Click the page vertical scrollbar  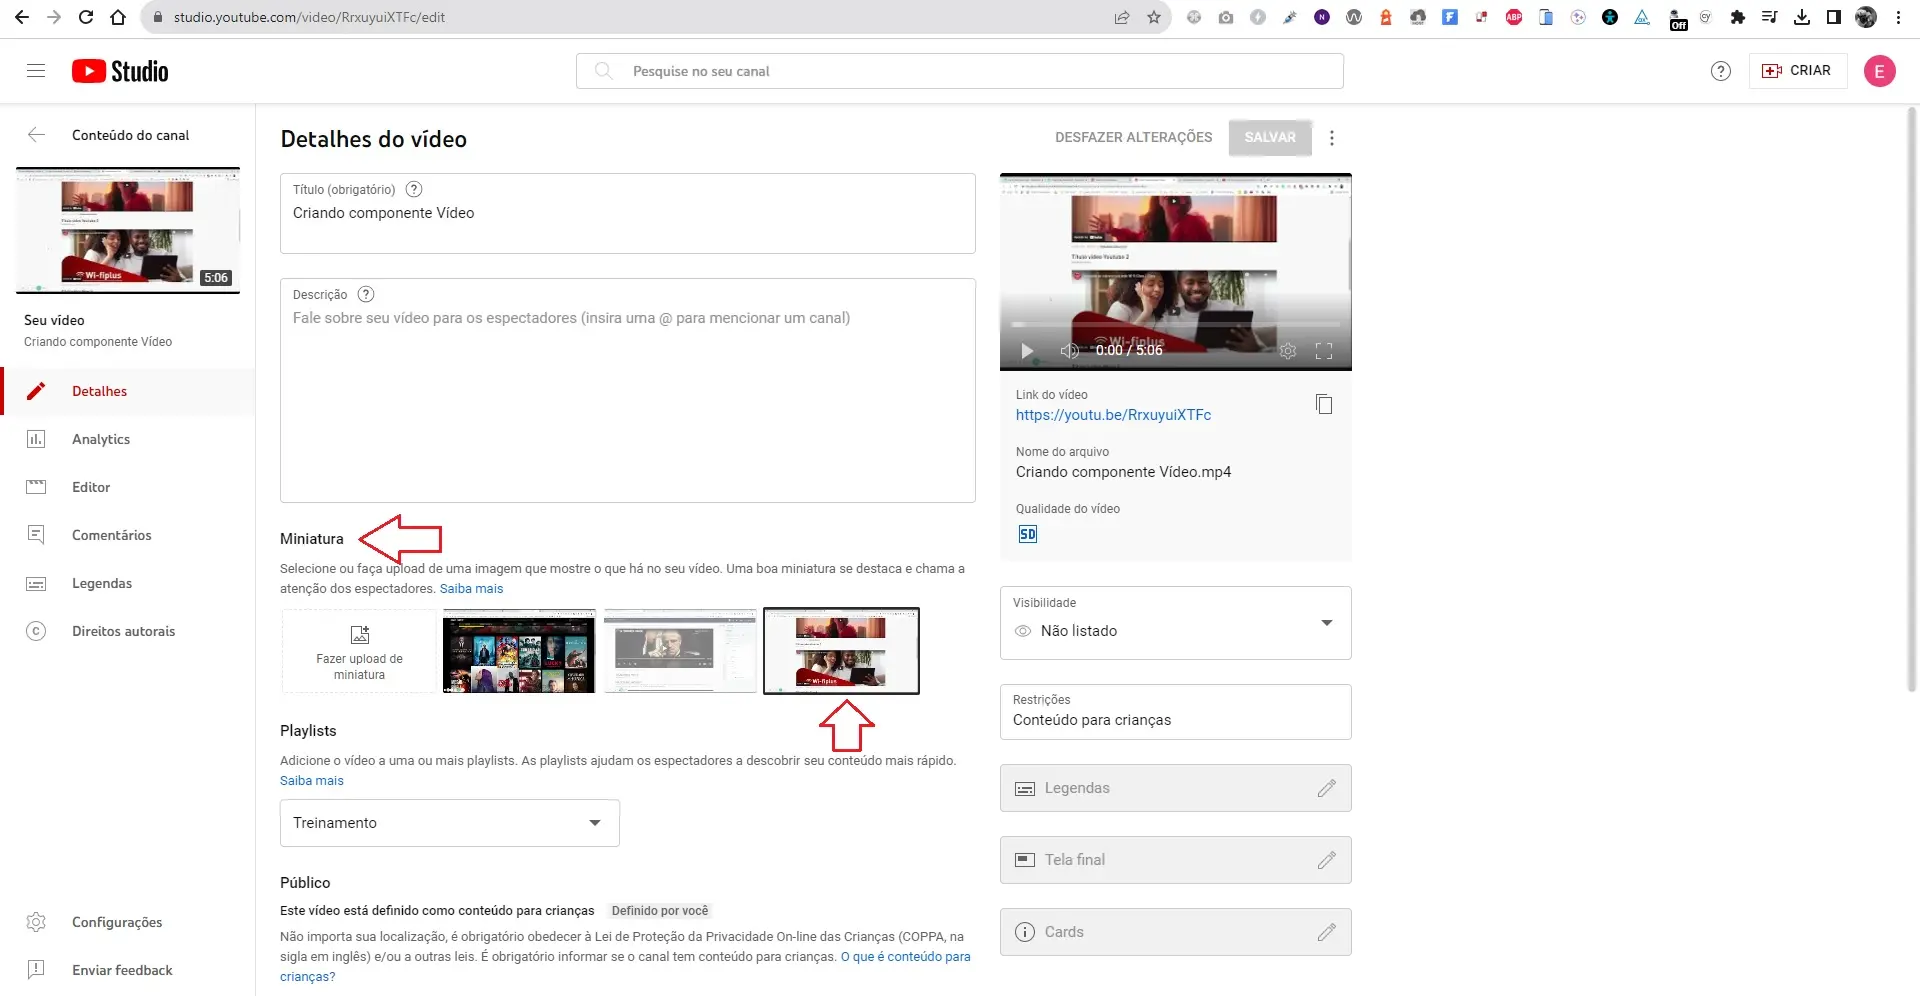[1913, 400]
